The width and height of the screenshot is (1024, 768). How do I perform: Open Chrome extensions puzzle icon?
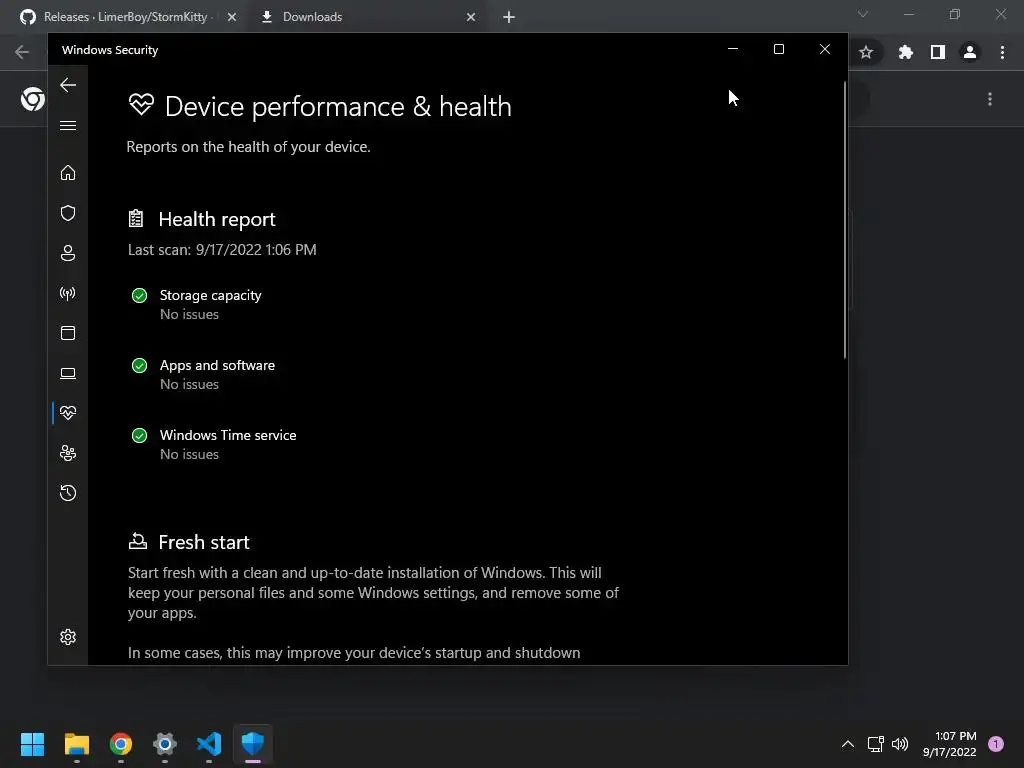(x=905, y=52)
